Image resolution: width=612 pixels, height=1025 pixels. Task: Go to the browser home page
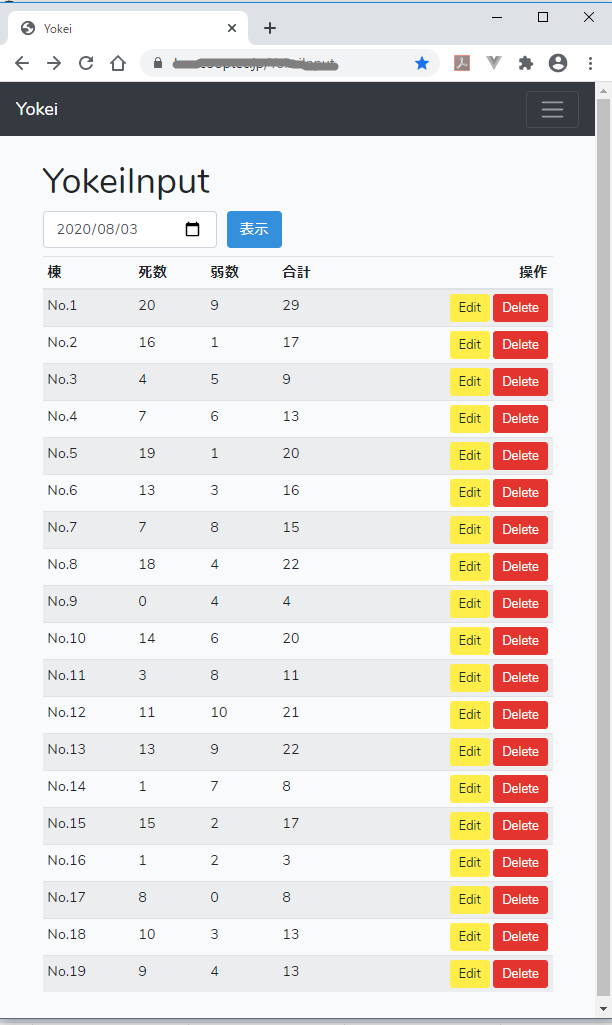coord(118,63)
